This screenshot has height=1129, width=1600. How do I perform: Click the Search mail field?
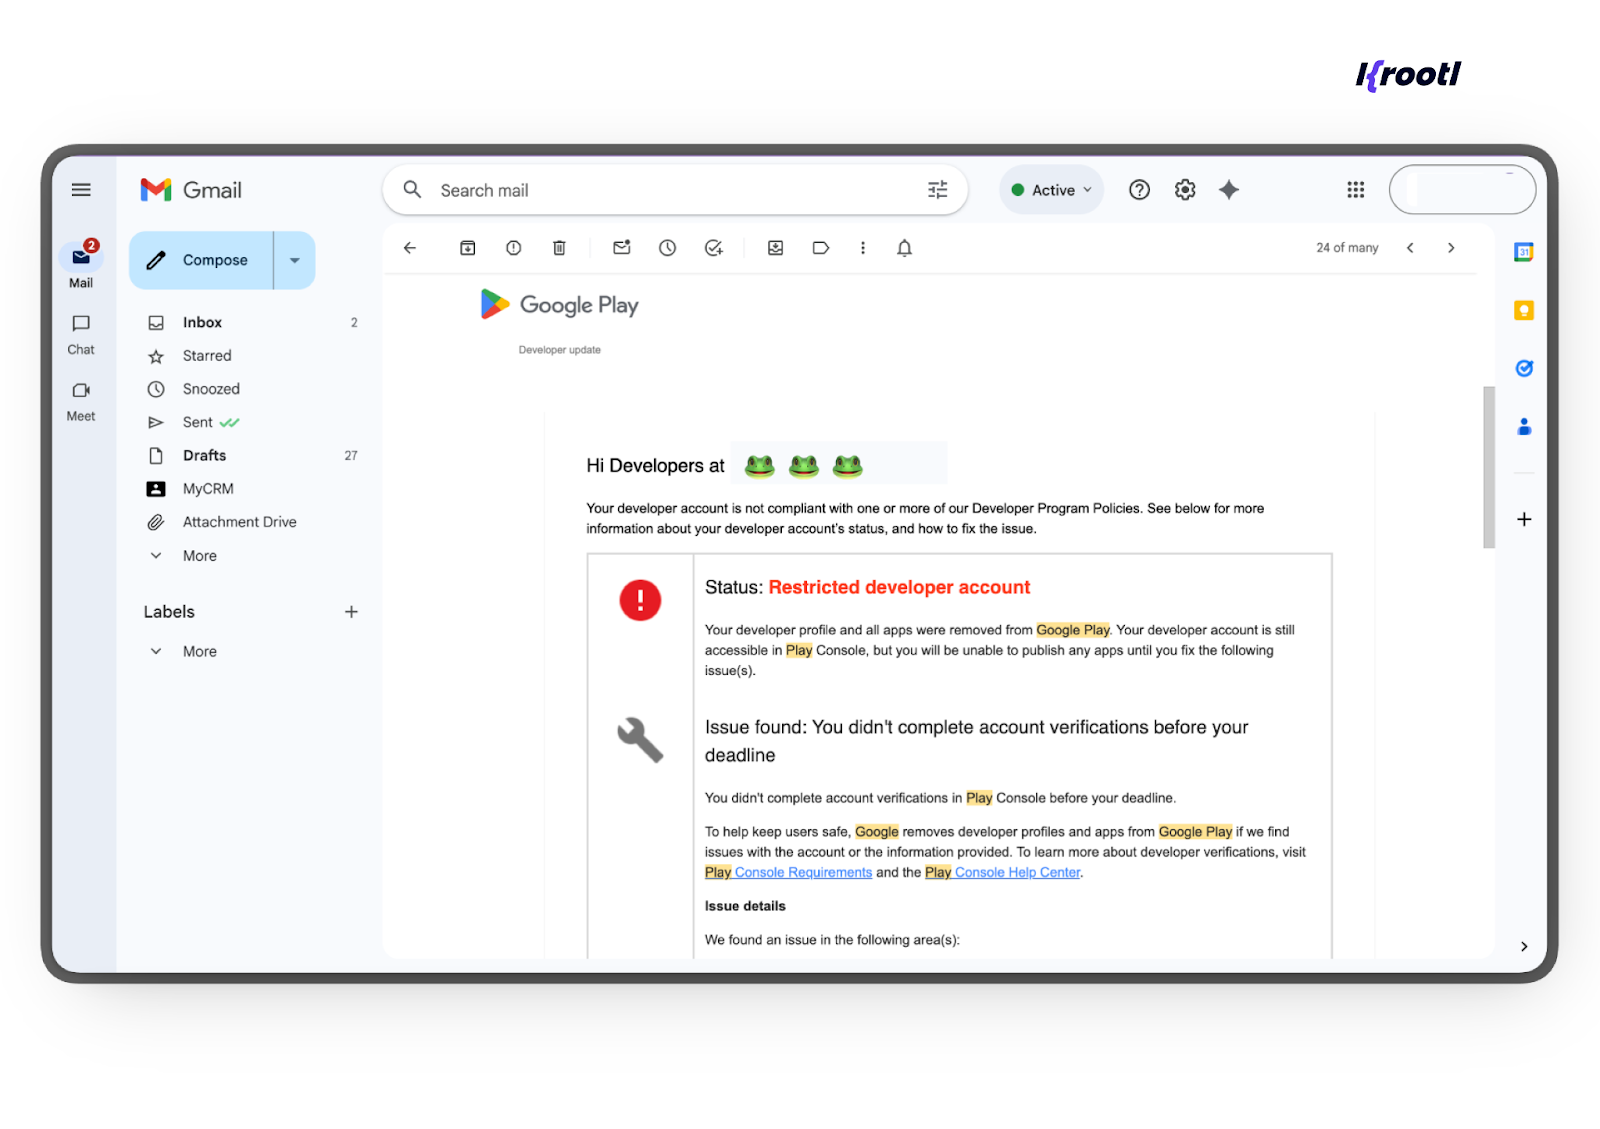(675, 190)
